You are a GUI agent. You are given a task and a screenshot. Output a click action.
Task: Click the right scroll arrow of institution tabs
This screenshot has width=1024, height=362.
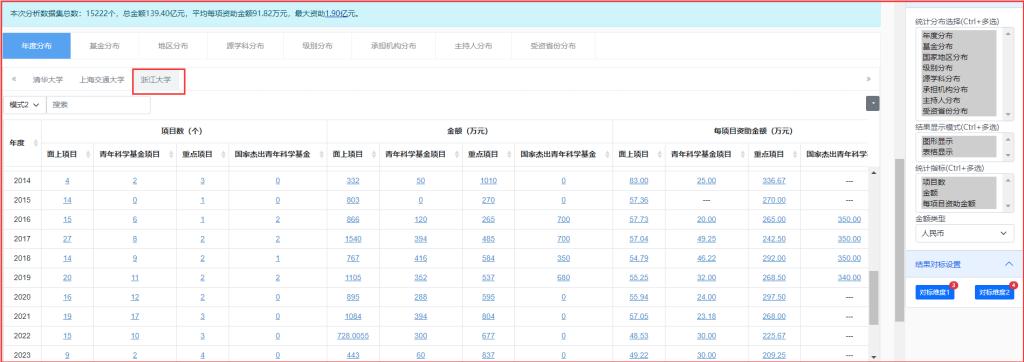click(x=869, y=79)
